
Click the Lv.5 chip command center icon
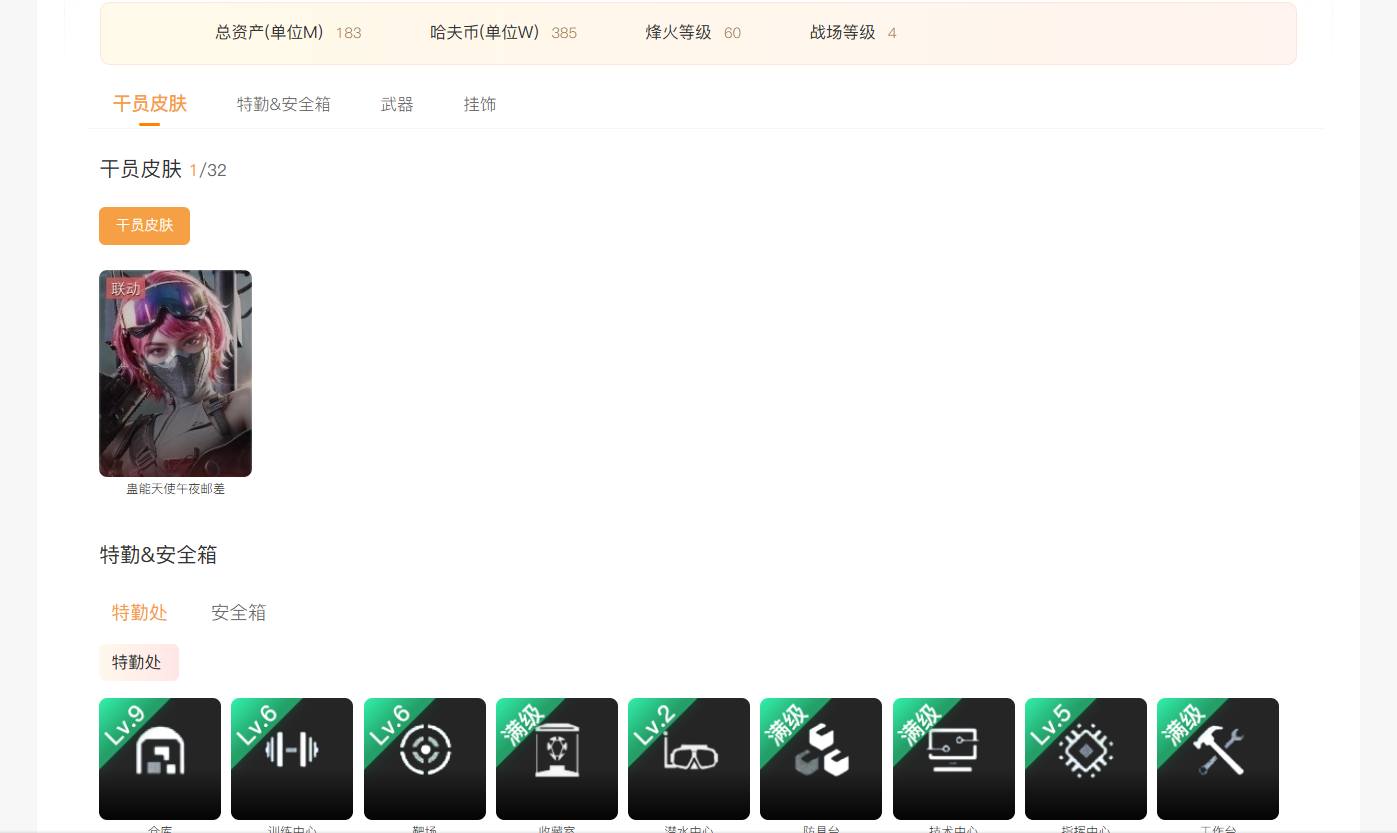click(x=1086, y=759)
